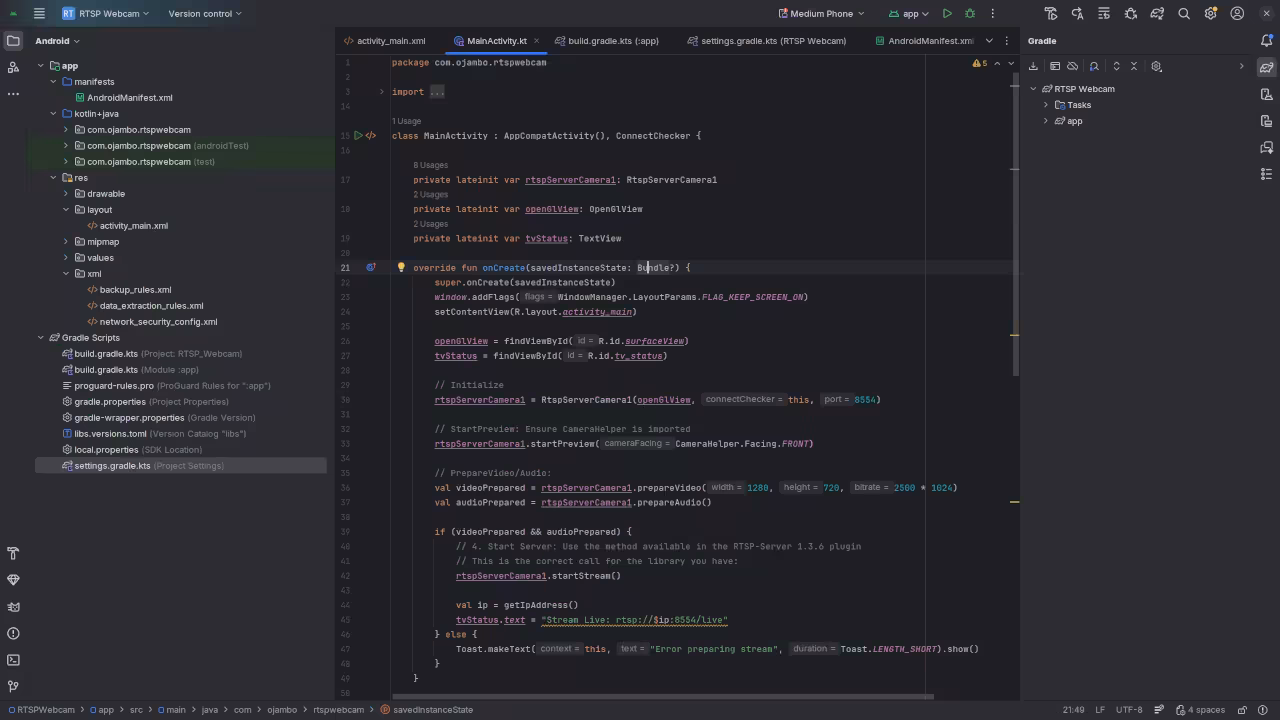Switch to the build.gradle.kts (:app) tab
The width and height of the screenshot is (1280, 720).
pos(612,41)
